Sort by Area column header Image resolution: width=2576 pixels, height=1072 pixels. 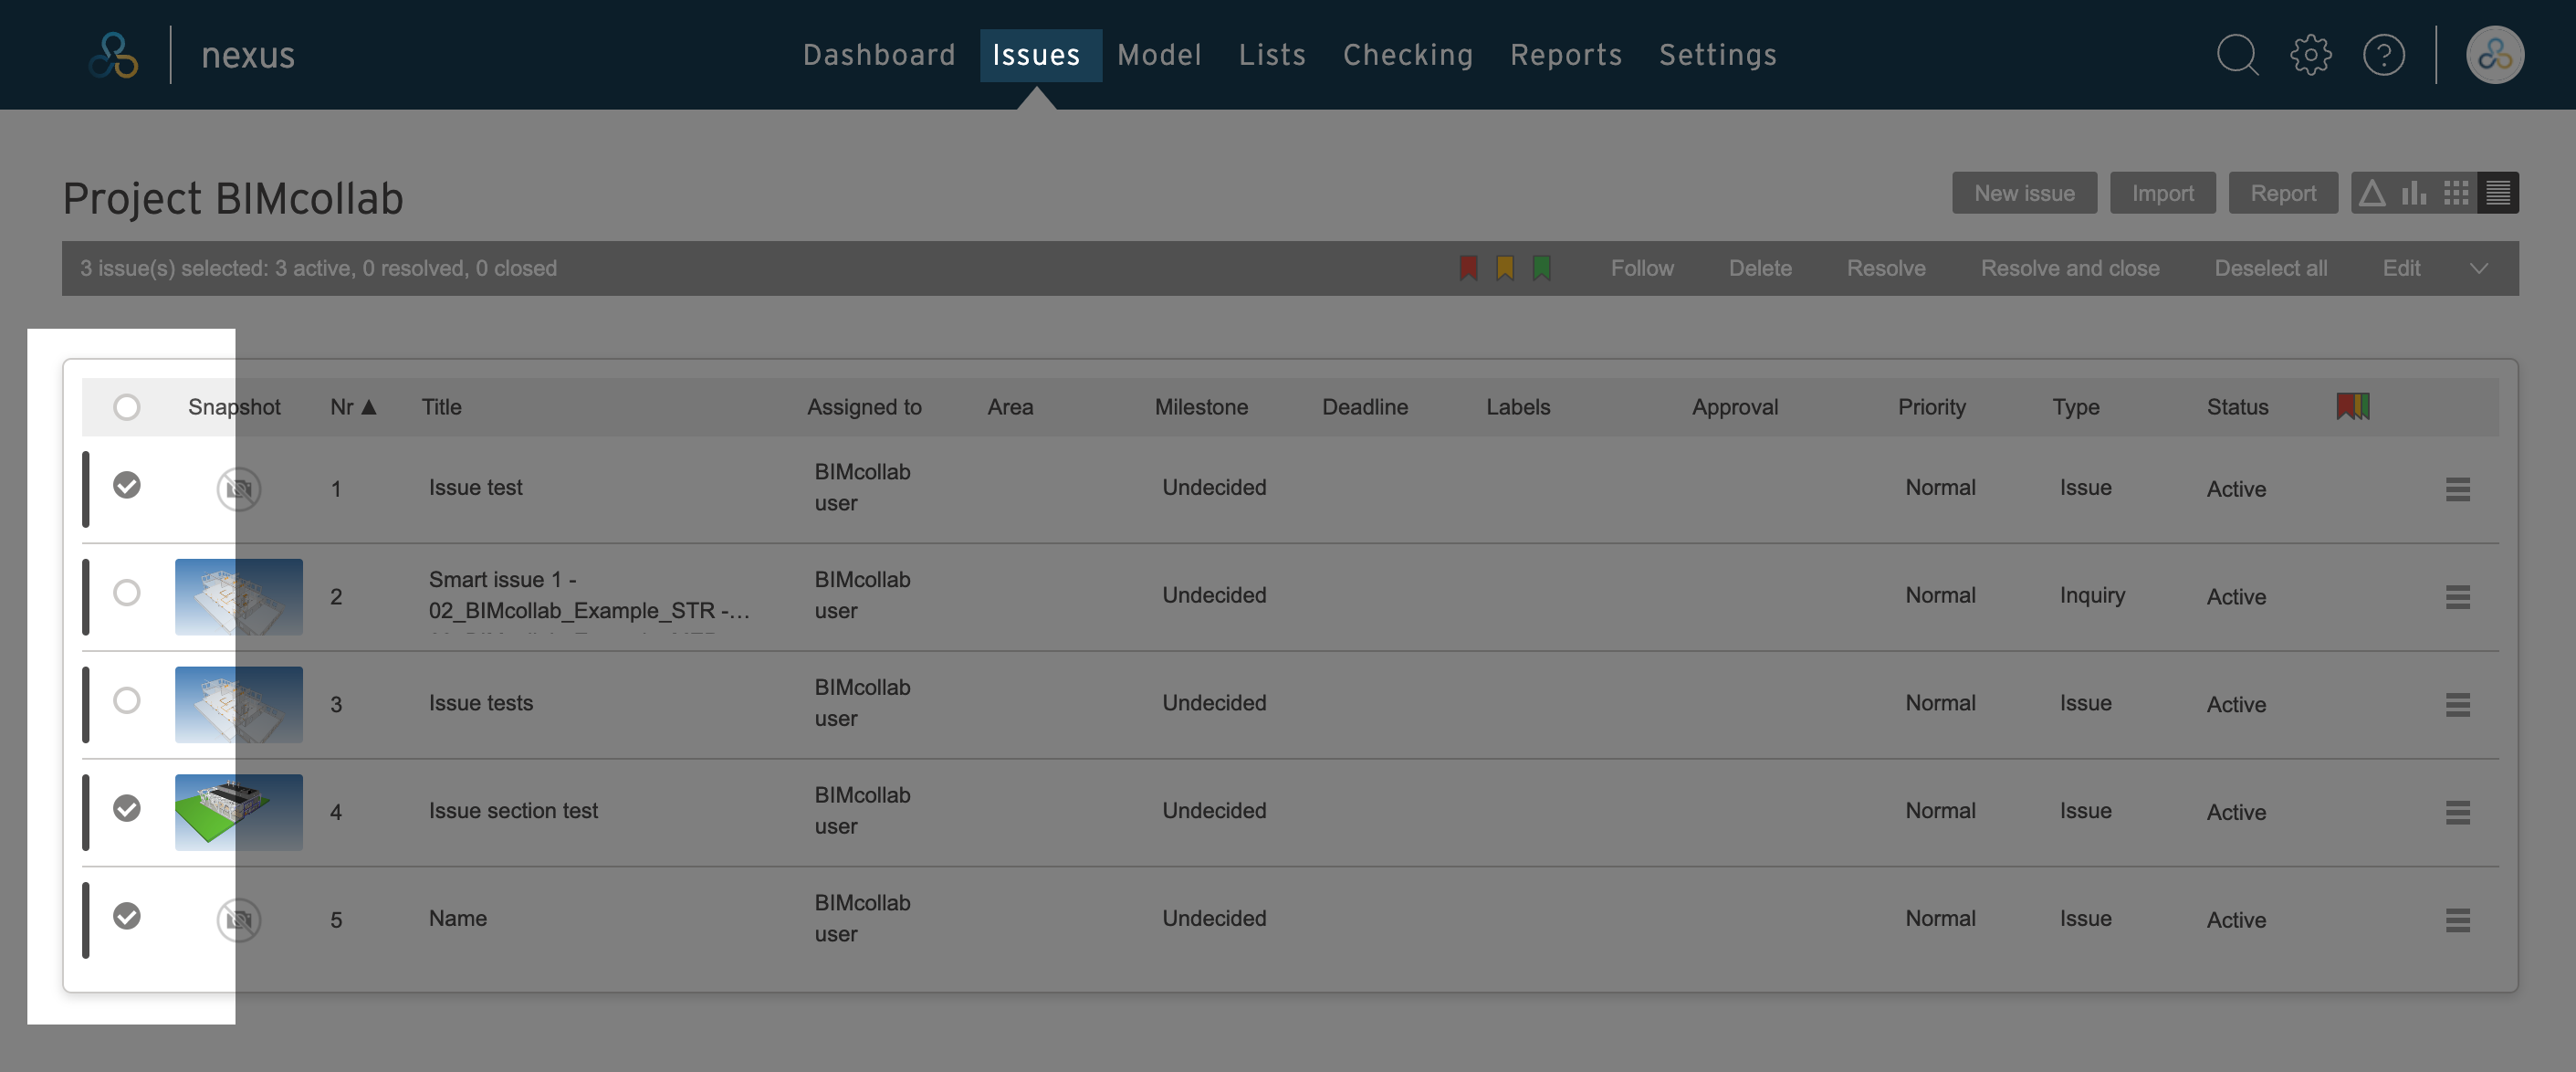pos(1010,407)
